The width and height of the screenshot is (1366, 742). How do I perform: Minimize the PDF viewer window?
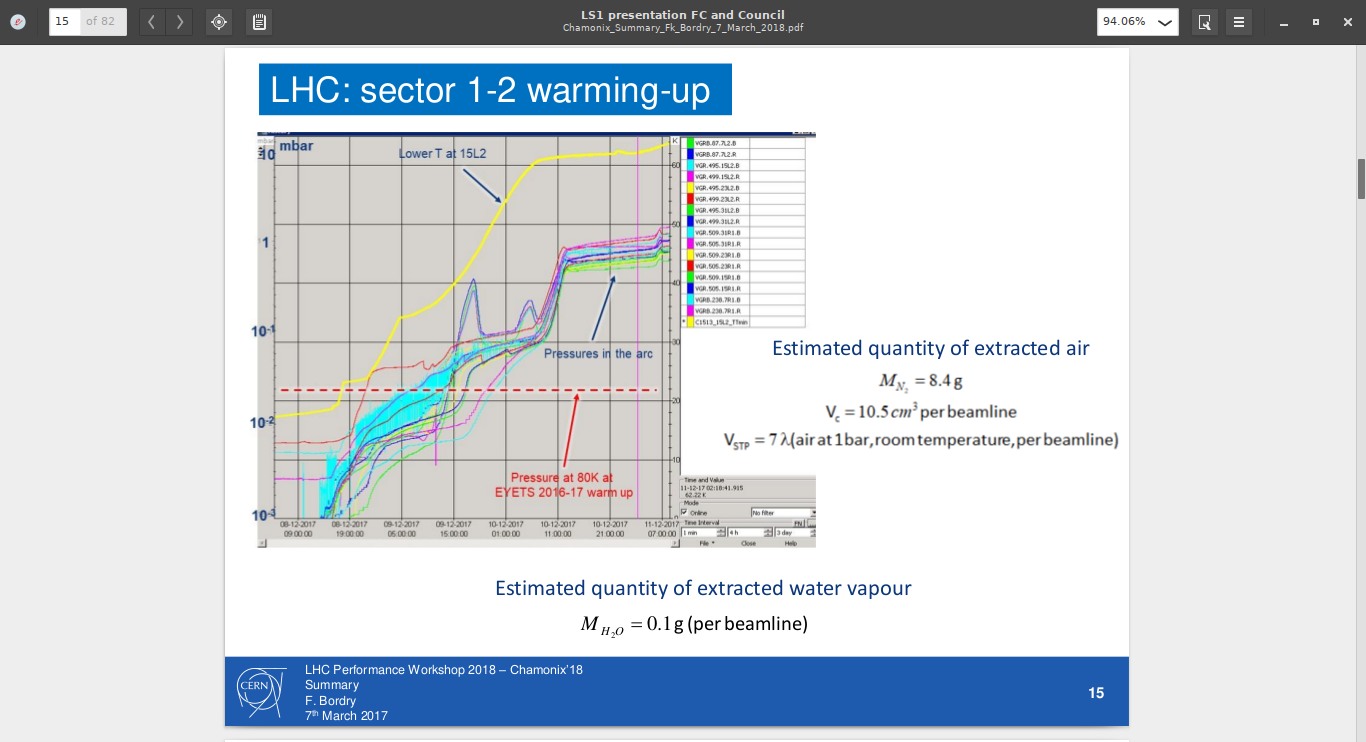(1285, 22)
